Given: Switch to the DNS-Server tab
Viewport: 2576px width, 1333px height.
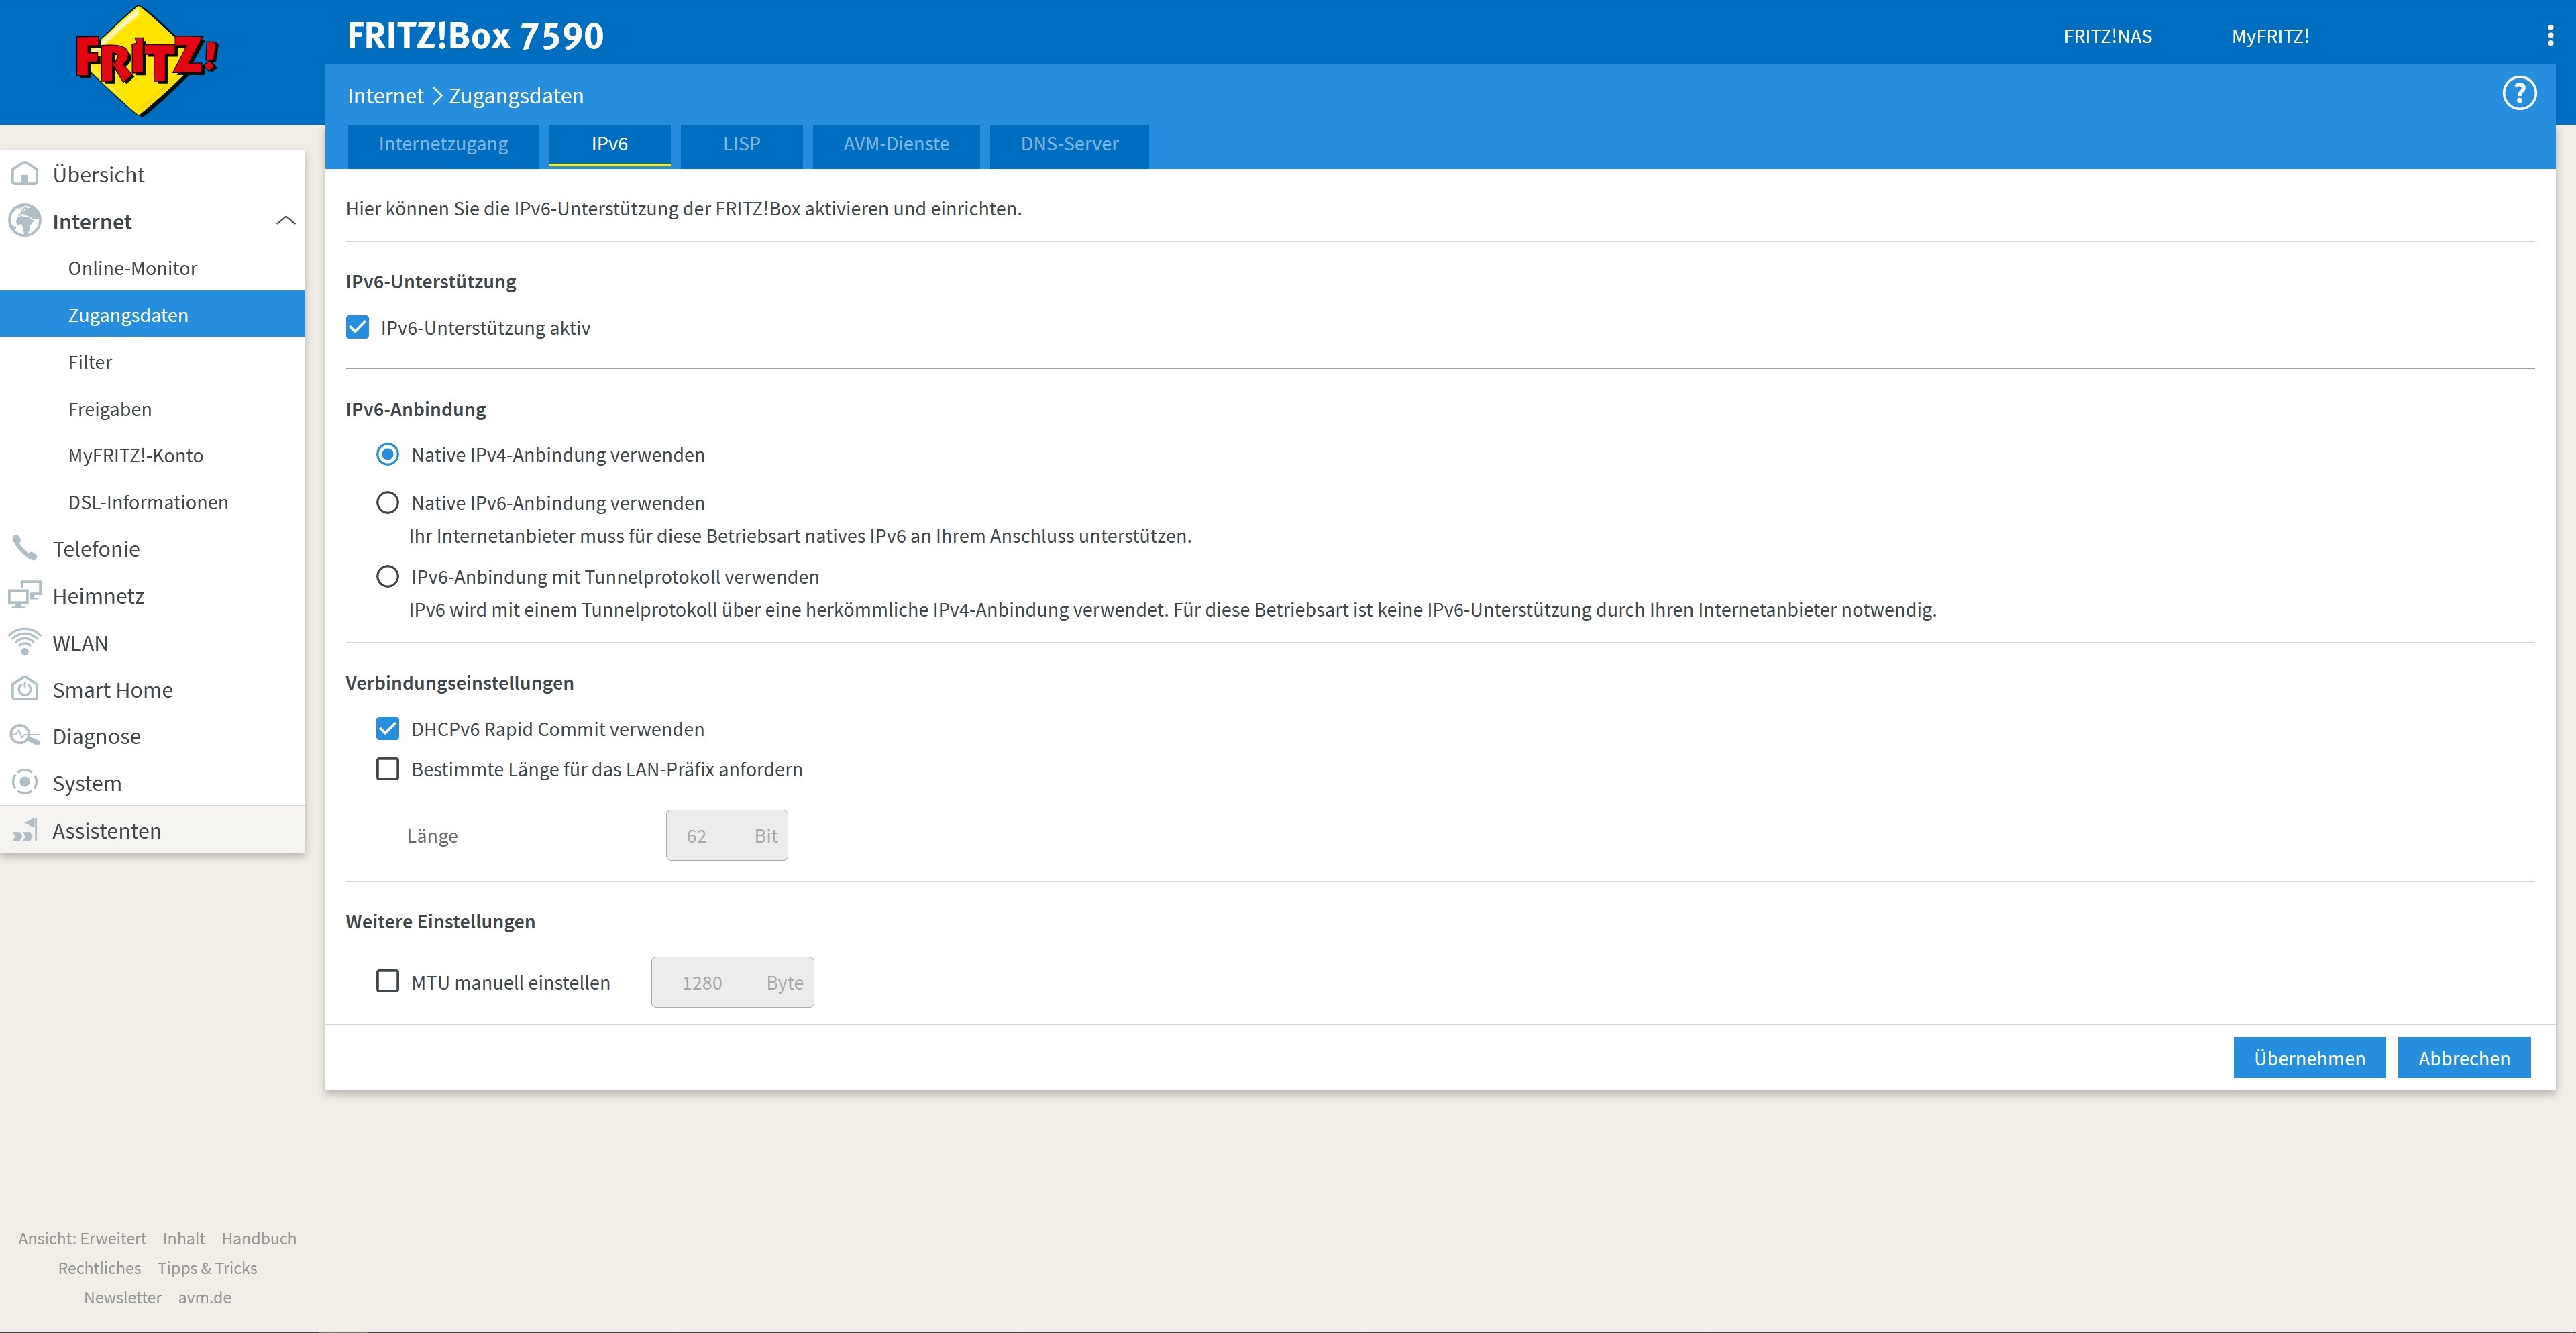Looking at the screenshot, I should (1068, 144).
